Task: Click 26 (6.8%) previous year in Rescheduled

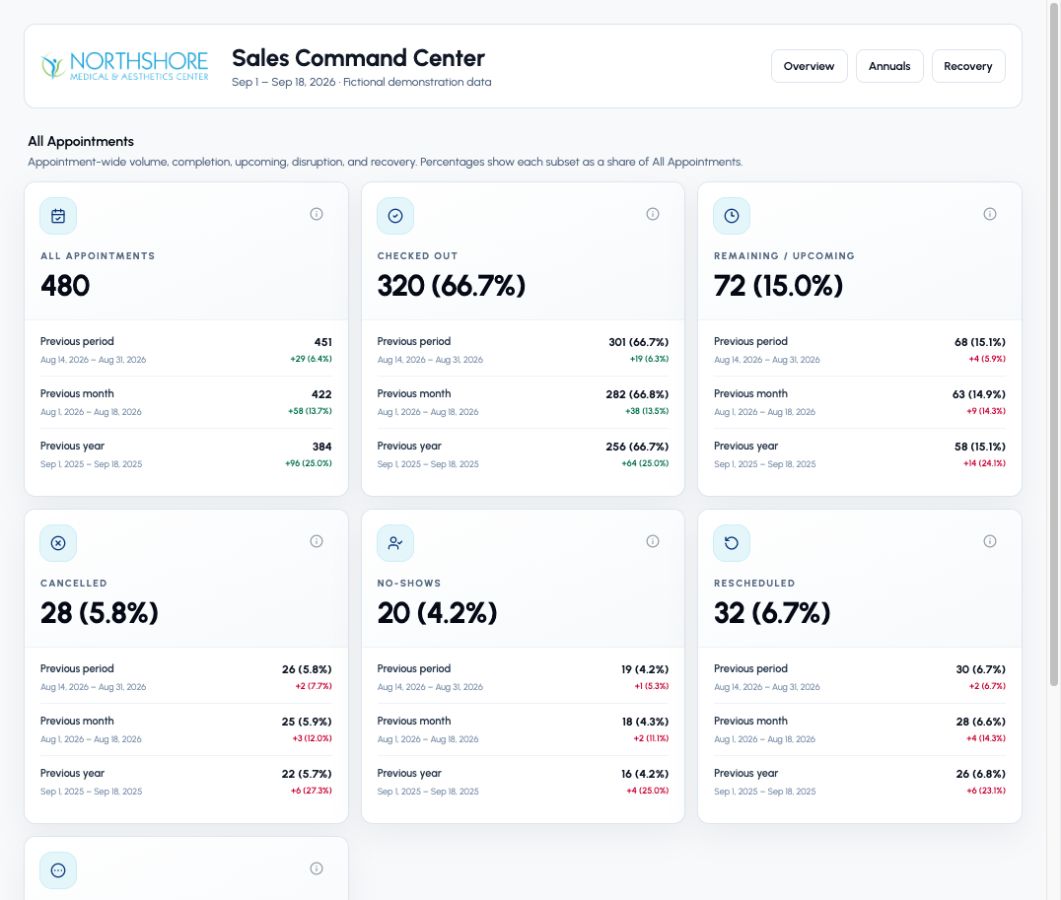Action: 980,774
